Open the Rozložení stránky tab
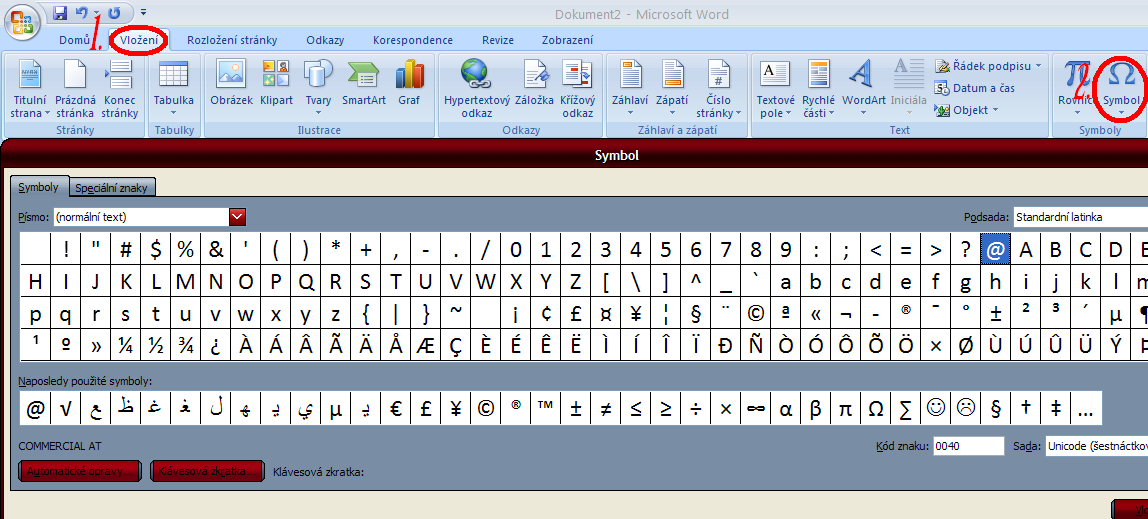Screen dimensions: 1148x519 (x=232, y=40)
